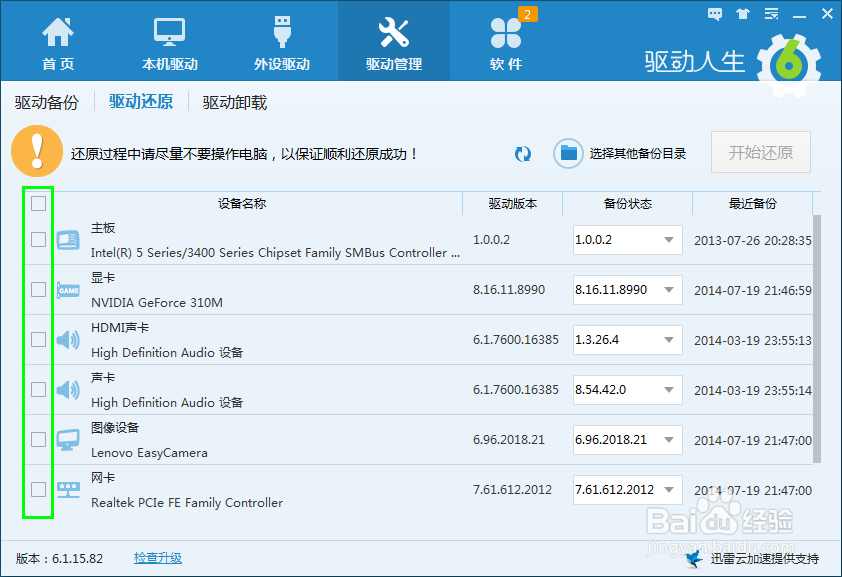Open the feedback chat bubble icon
842x577 pixels.
coord(715,14)
